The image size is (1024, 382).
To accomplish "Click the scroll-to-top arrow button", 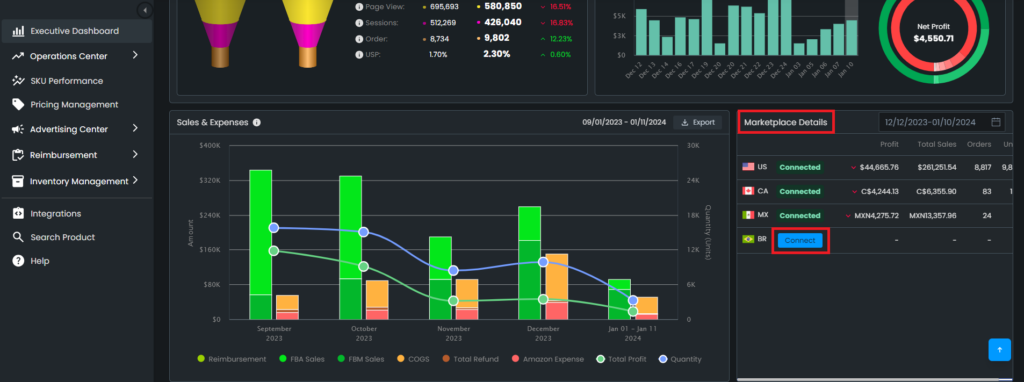I will [x=999, y=349].
